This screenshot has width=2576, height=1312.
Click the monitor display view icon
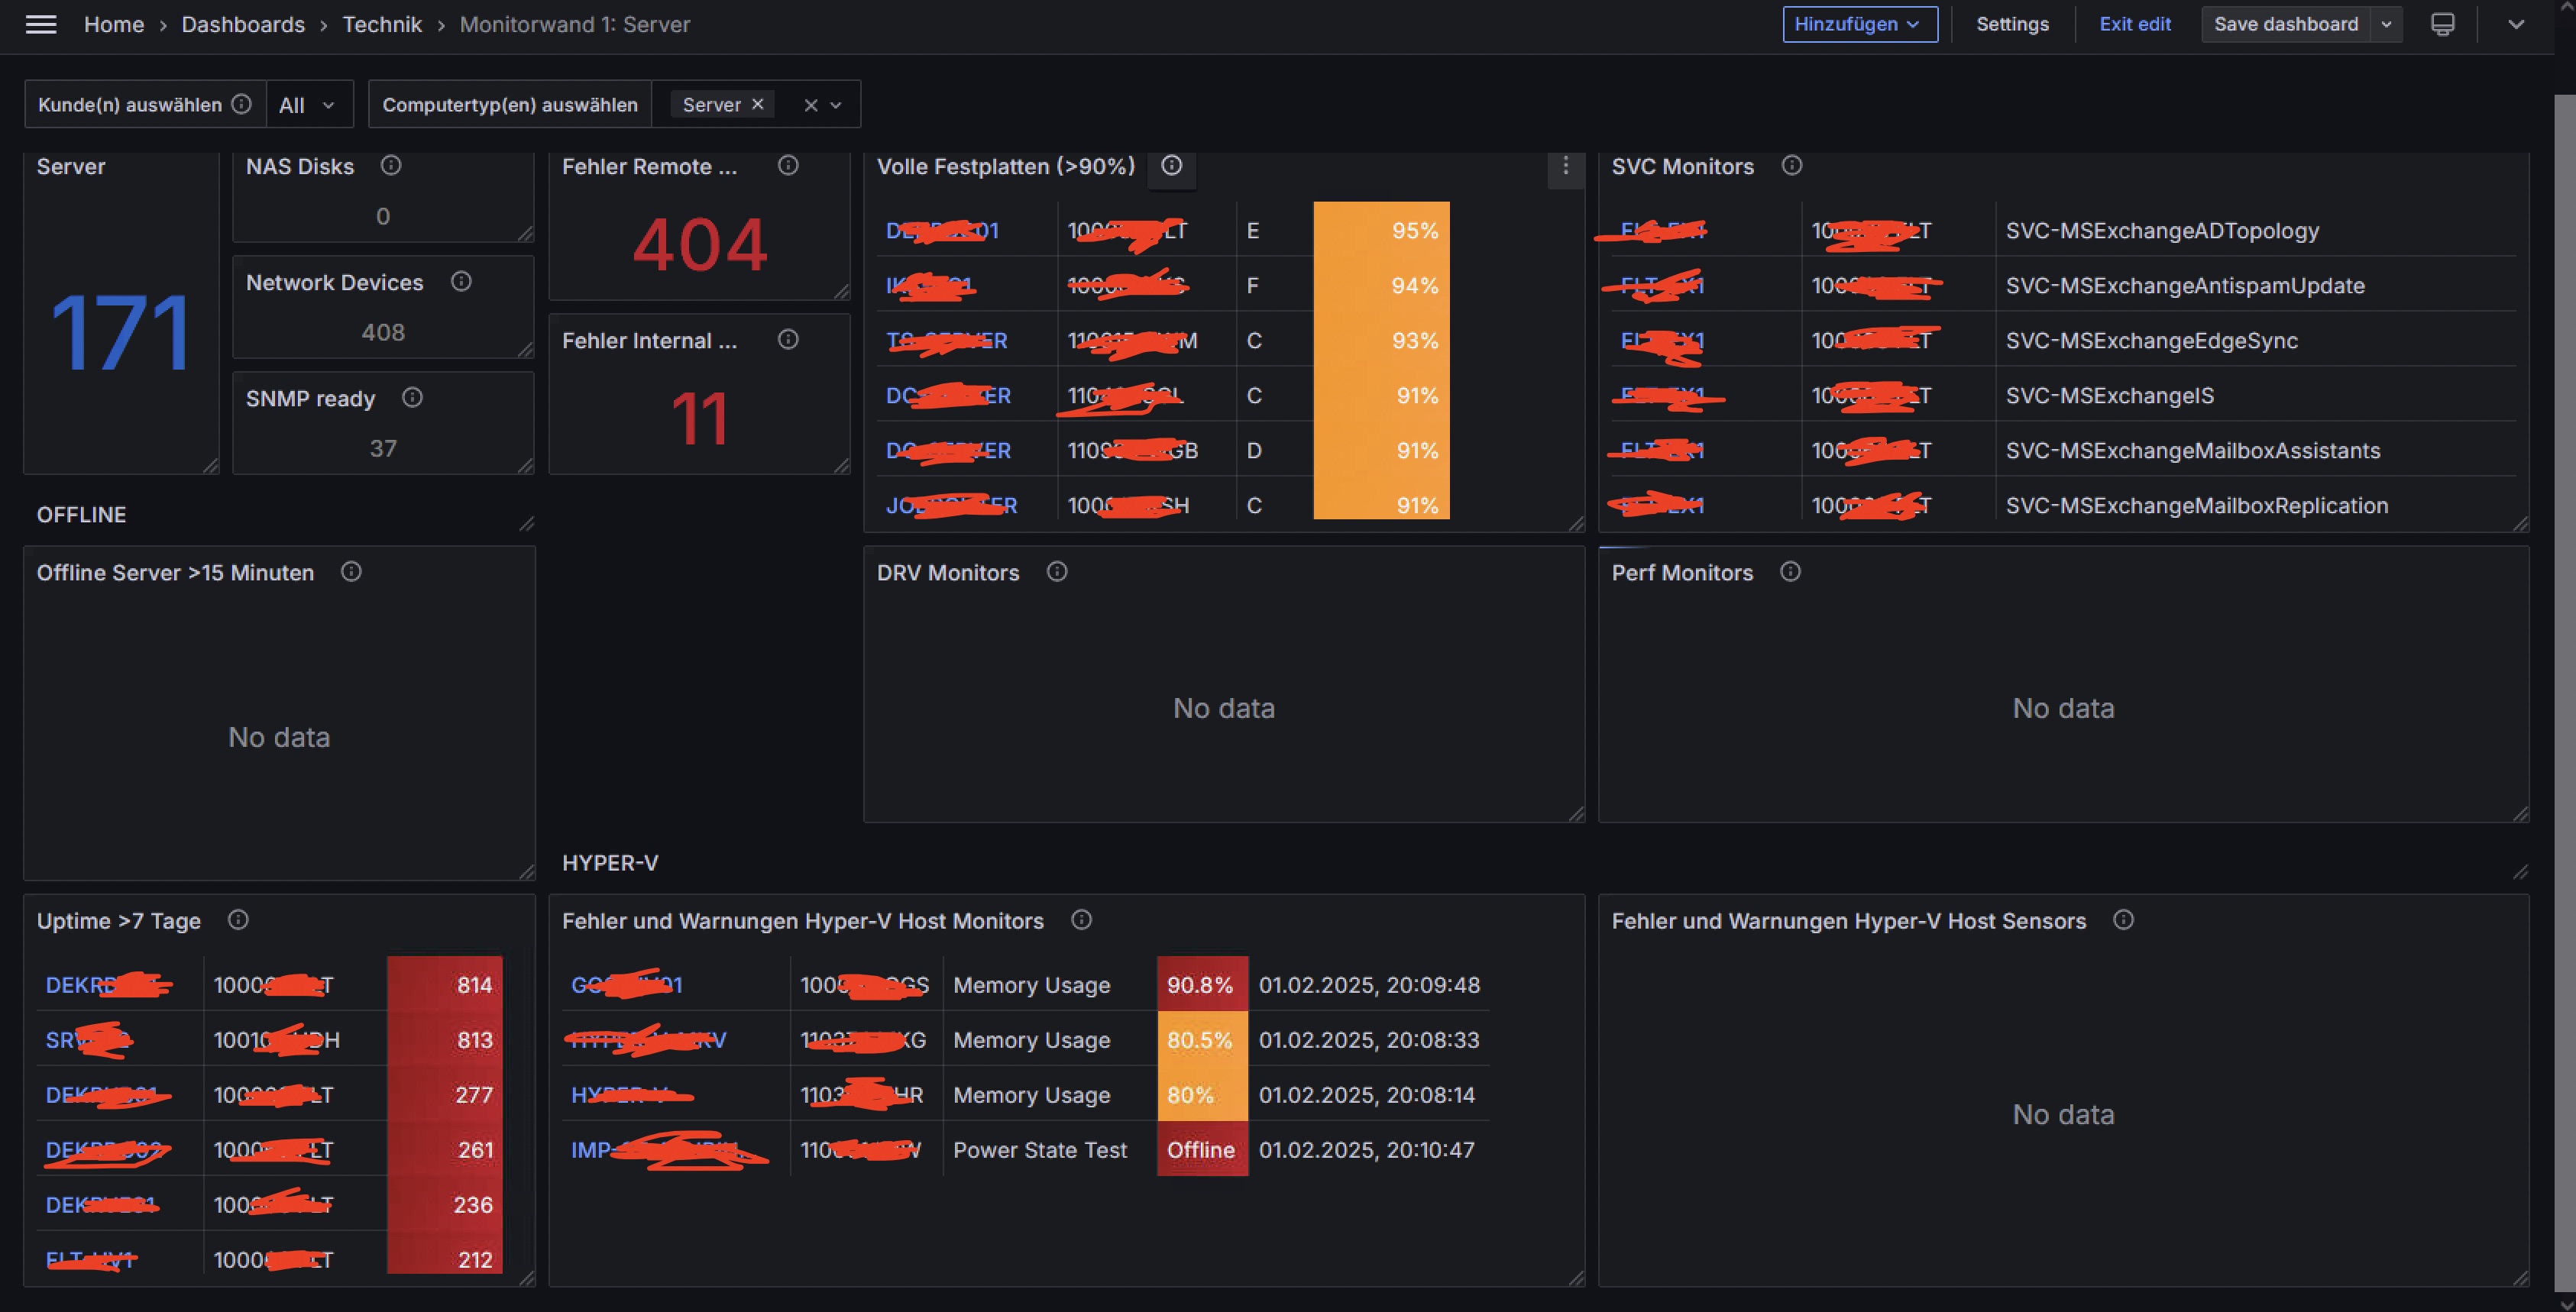click(2442, 24)
